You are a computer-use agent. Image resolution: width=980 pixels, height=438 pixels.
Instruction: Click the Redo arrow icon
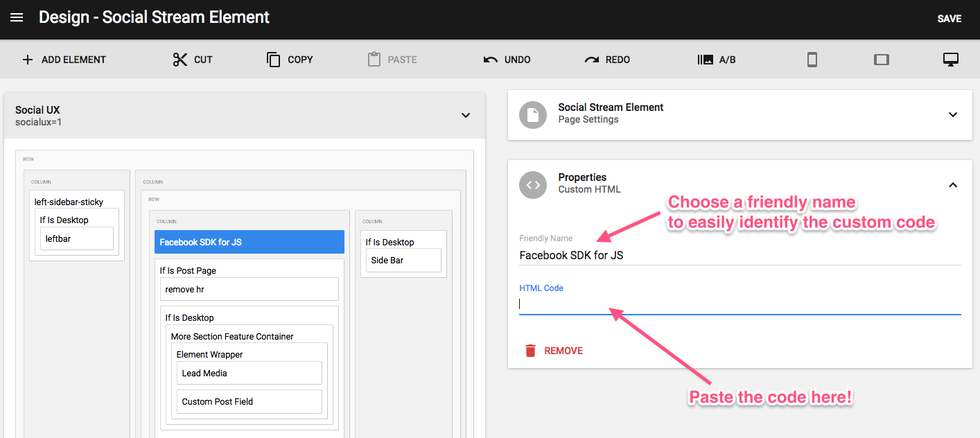coord(591,60)
